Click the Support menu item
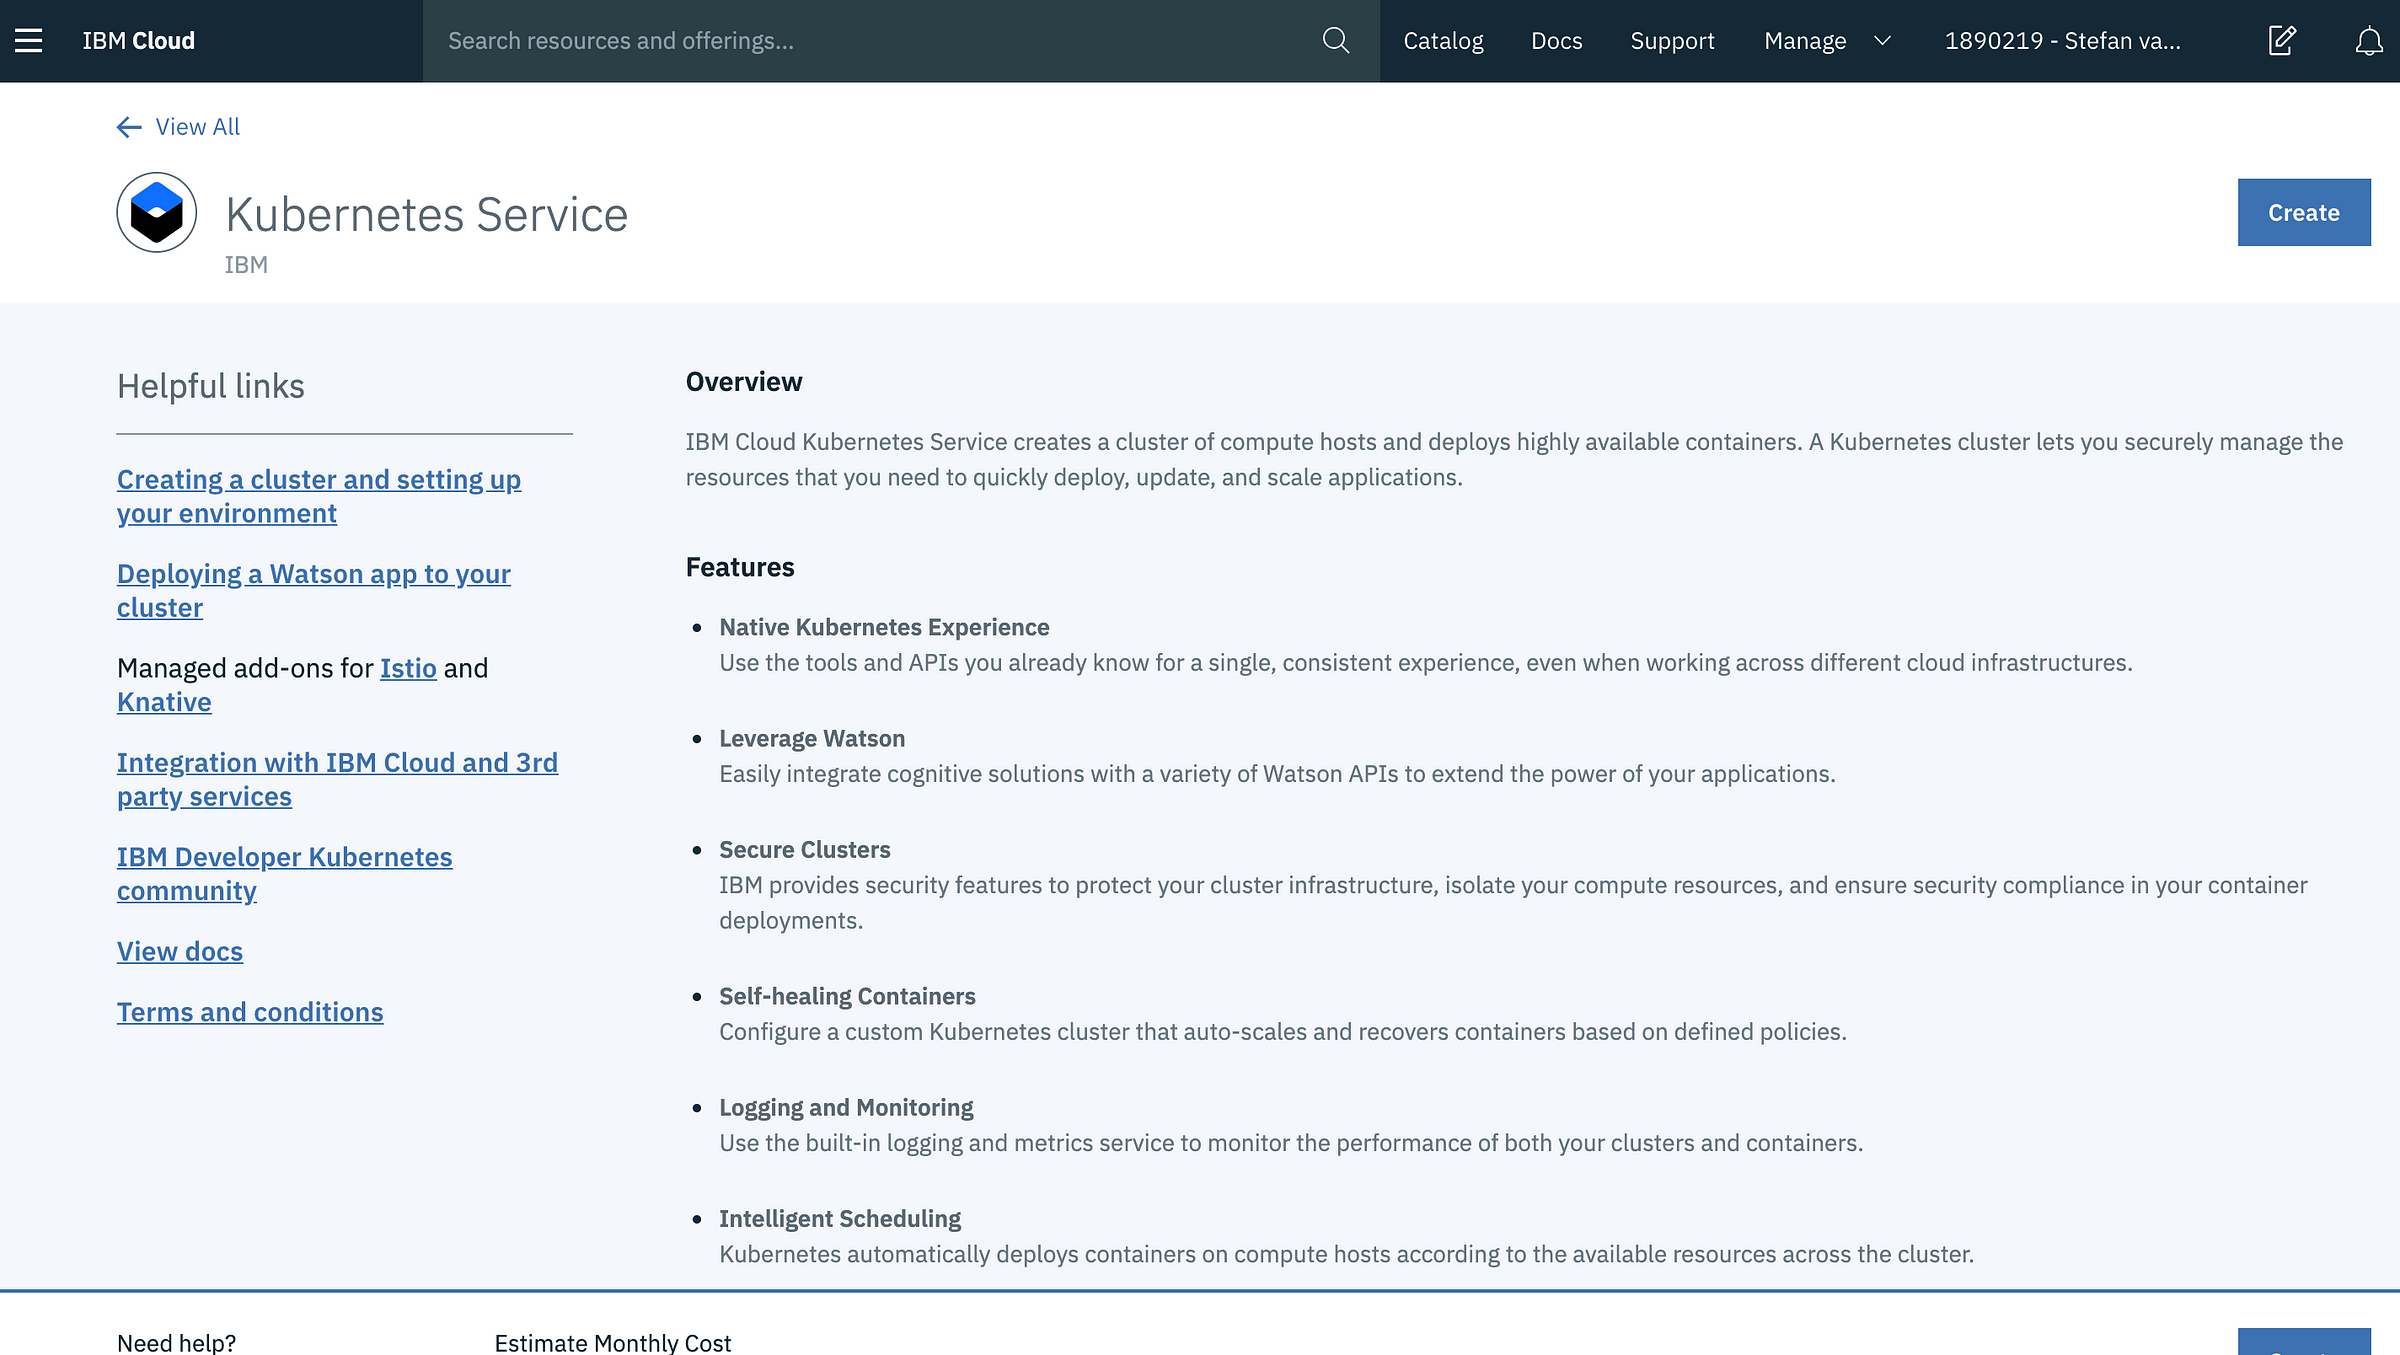The image size is (2400, 1355). pos(1671,40)
